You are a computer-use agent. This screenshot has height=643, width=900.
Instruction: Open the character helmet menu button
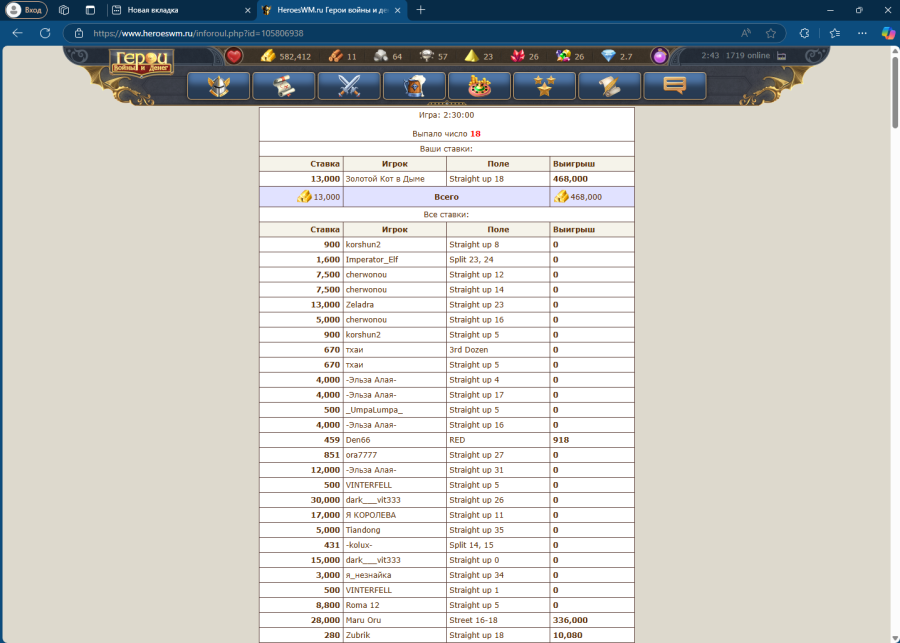pyautogui.click(x=219, y=86)
